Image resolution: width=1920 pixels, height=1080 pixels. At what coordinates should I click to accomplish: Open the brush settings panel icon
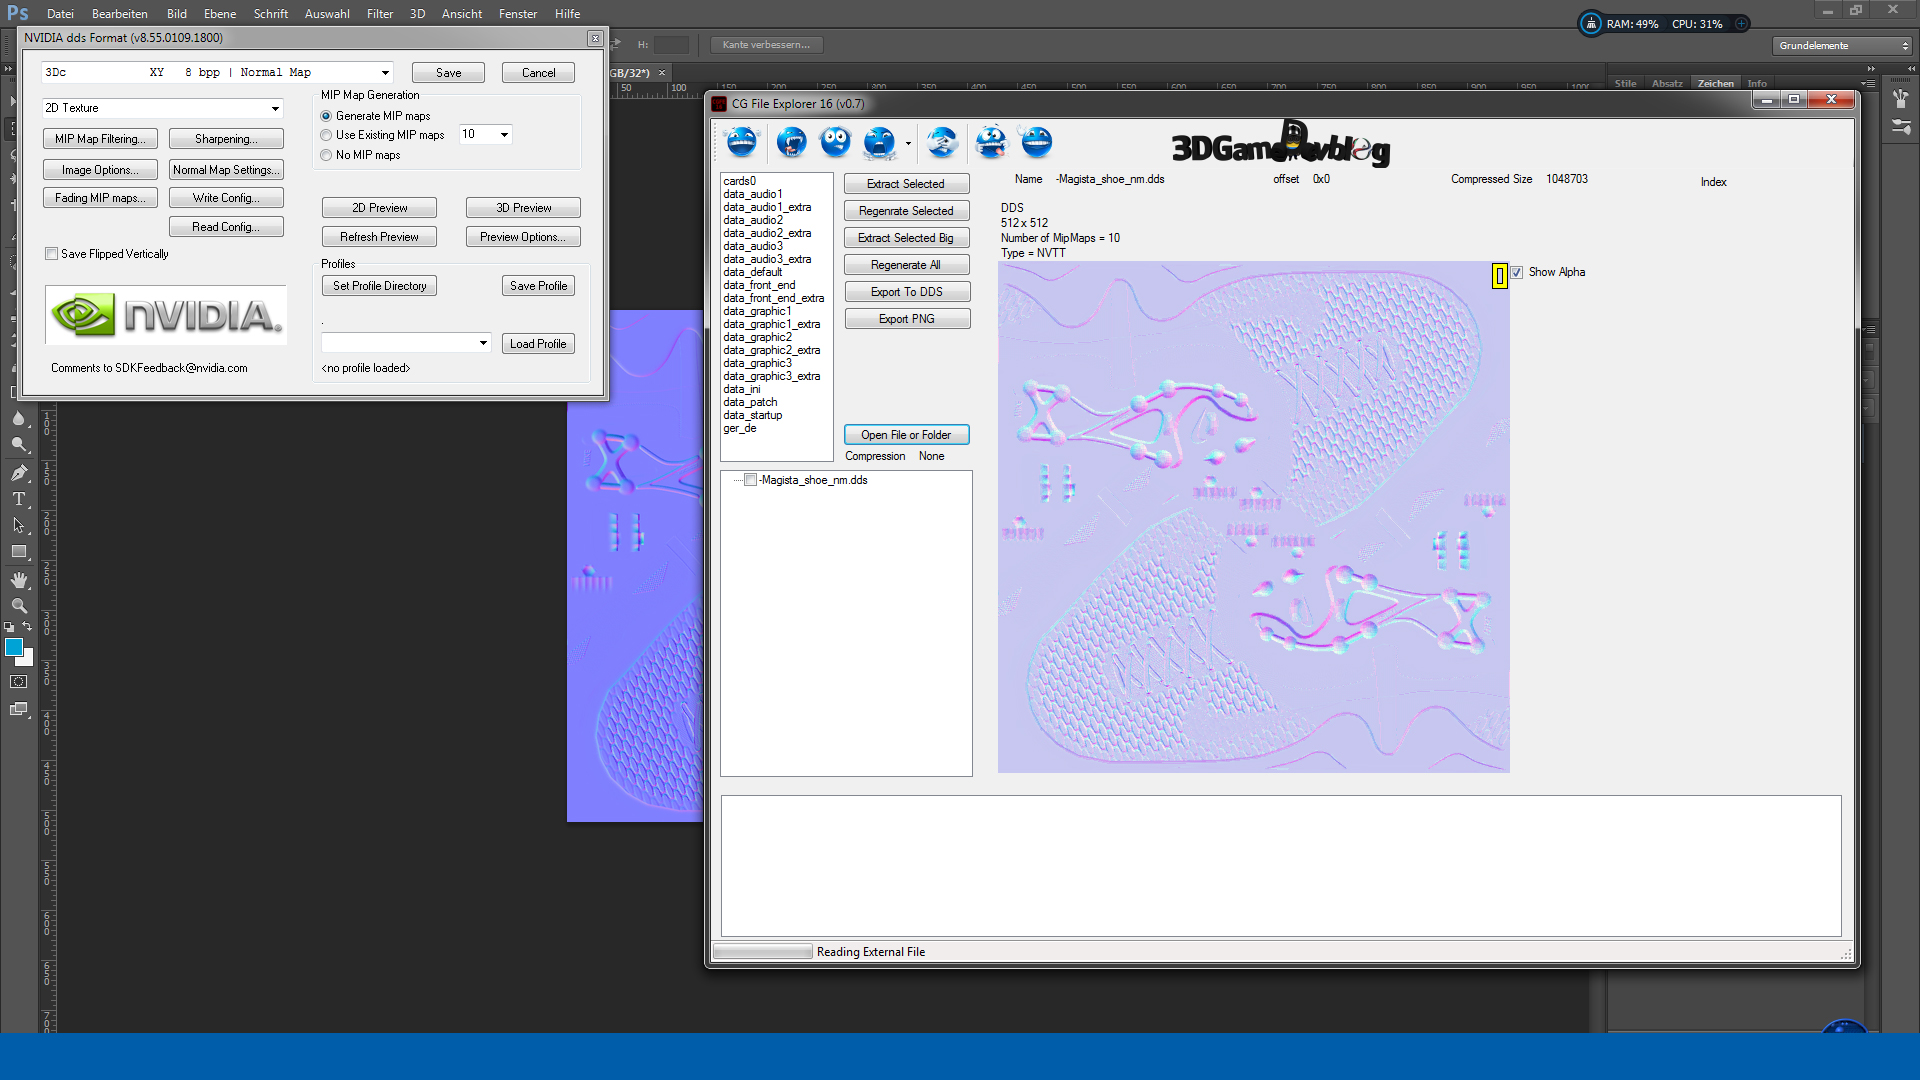(1901, 127)
